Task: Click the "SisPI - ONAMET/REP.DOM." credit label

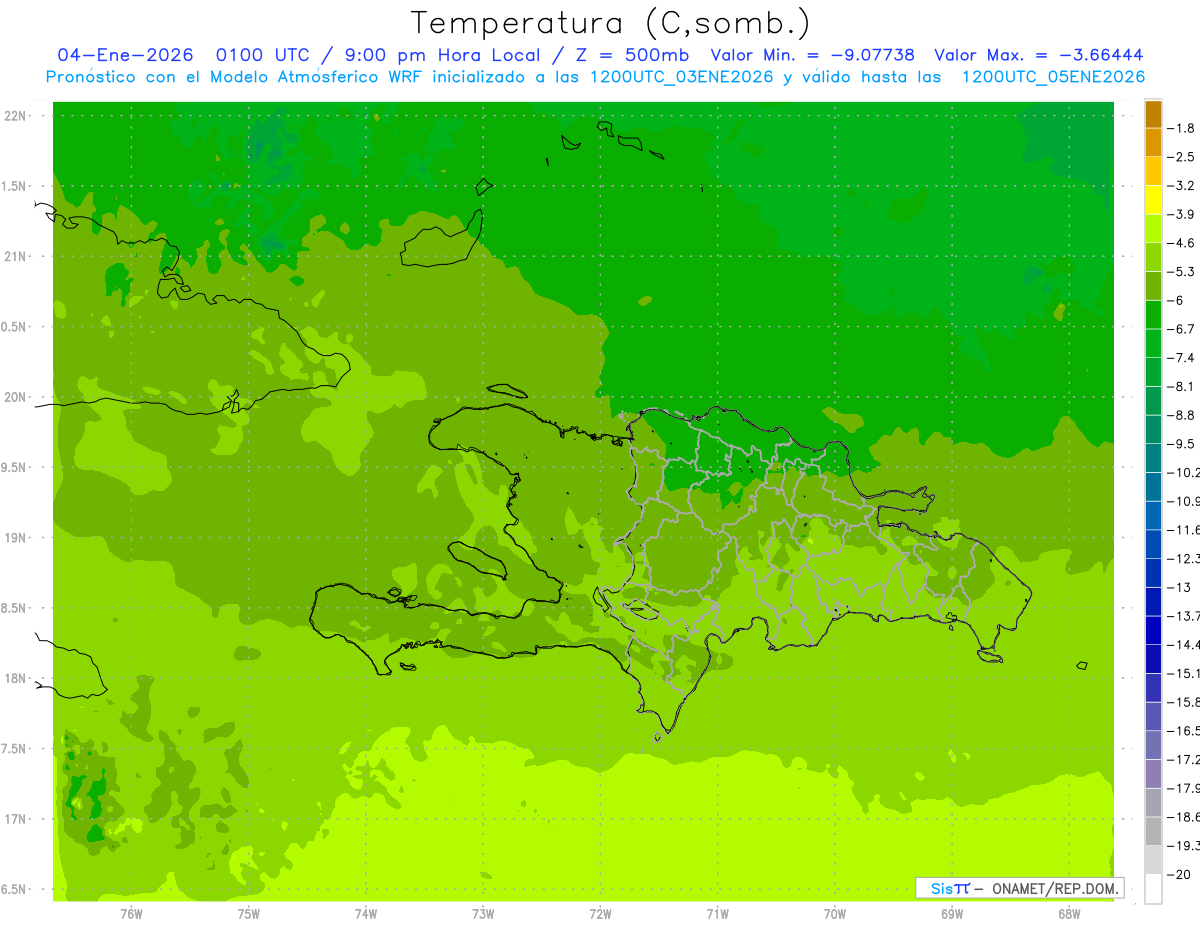Action: tap(1020, 887)
